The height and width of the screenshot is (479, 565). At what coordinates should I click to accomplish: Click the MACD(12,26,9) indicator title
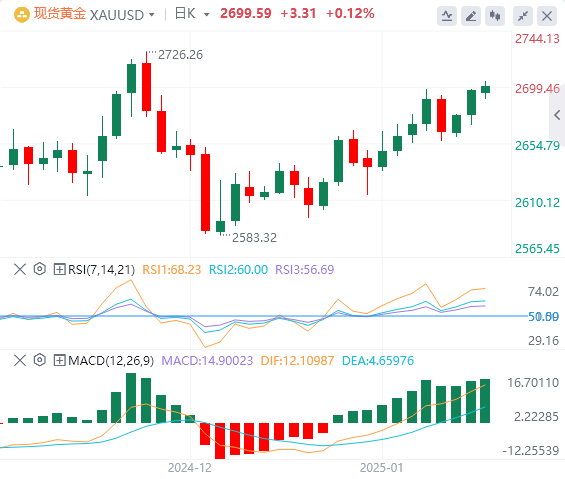click(111, 360)
